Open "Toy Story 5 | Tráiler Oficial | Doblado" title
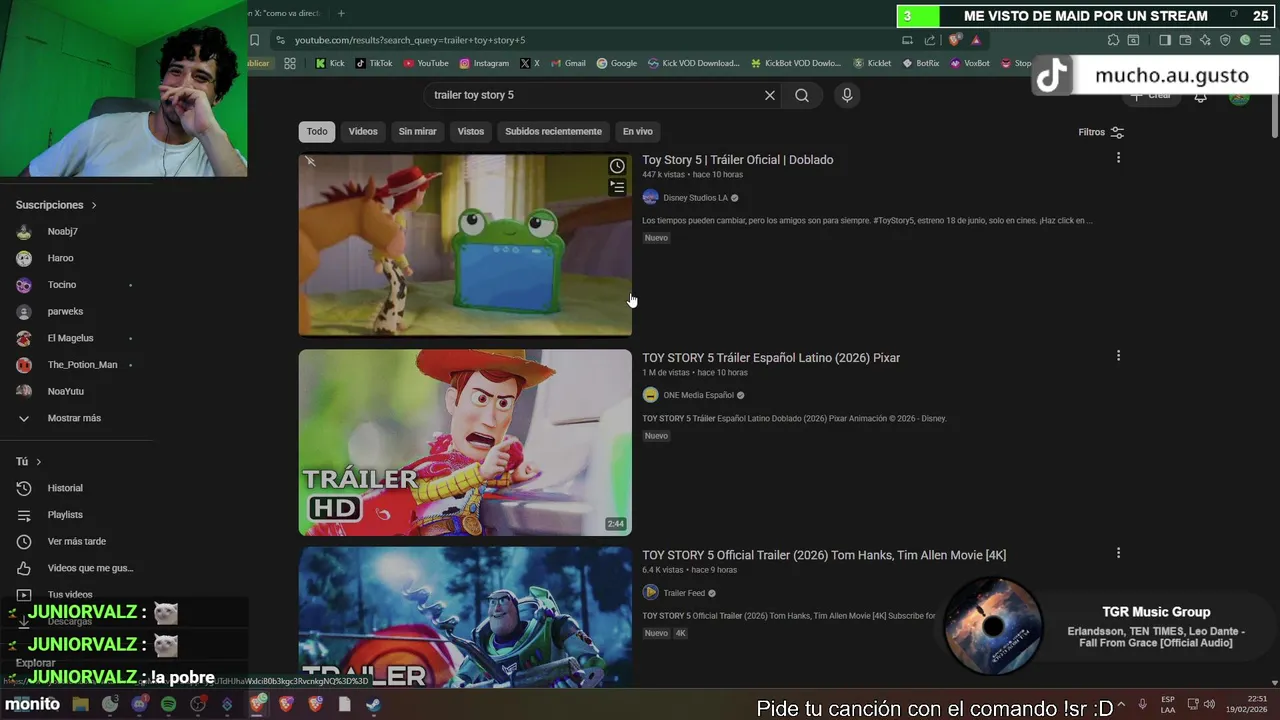Viewport: 1280px width, 720px height. coord(738,160)
